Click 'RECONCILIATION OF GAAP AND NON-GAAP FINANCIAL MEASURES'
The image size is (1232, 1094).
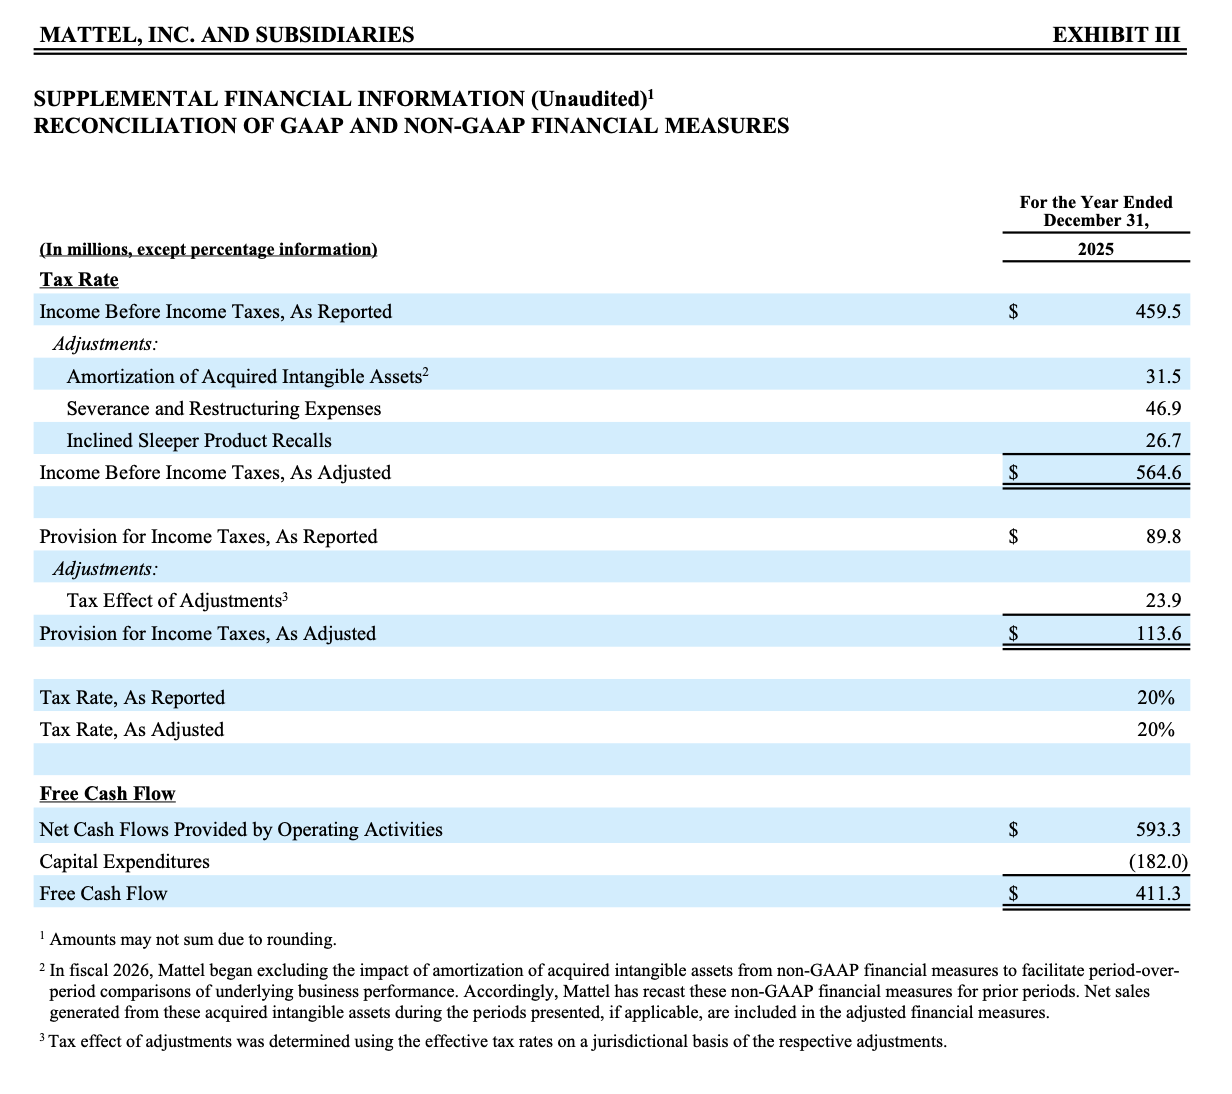(411, 126)
